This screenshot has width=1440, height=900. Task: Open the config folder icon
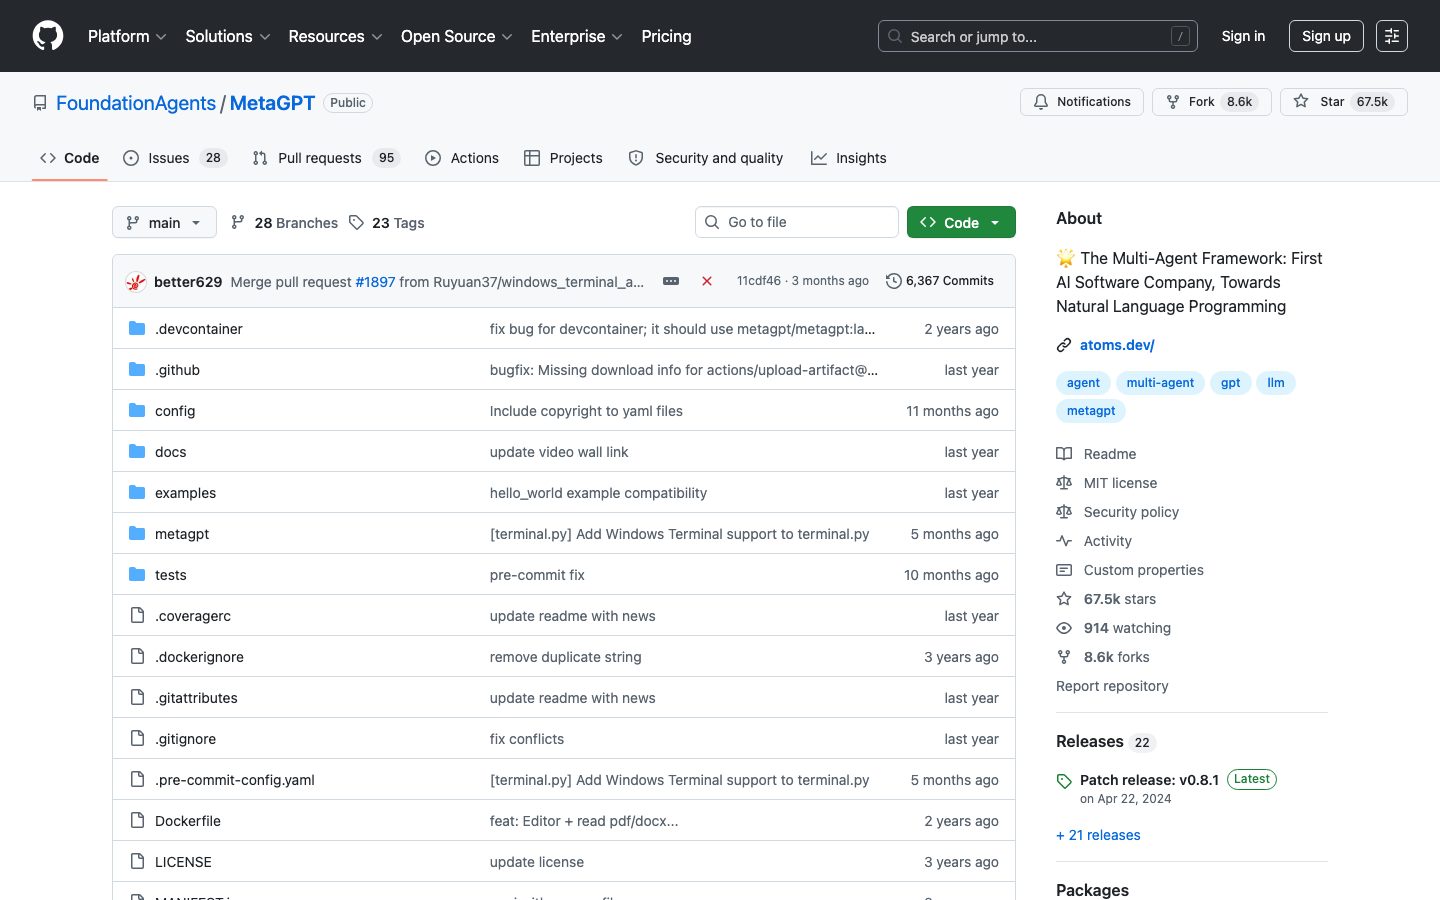[x=137, y=411]
